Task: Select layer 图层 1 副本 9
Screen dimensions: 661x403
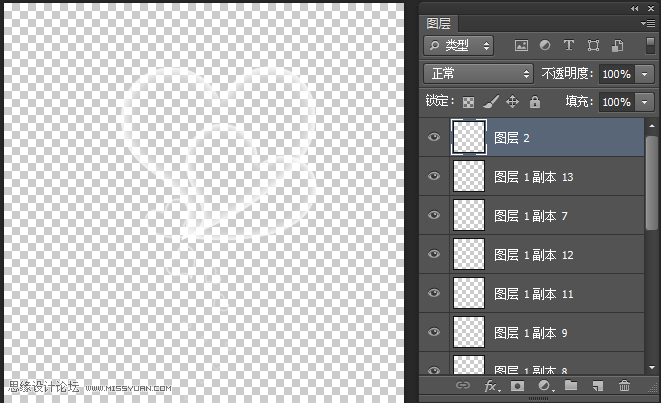Action: tap(532, 332)
